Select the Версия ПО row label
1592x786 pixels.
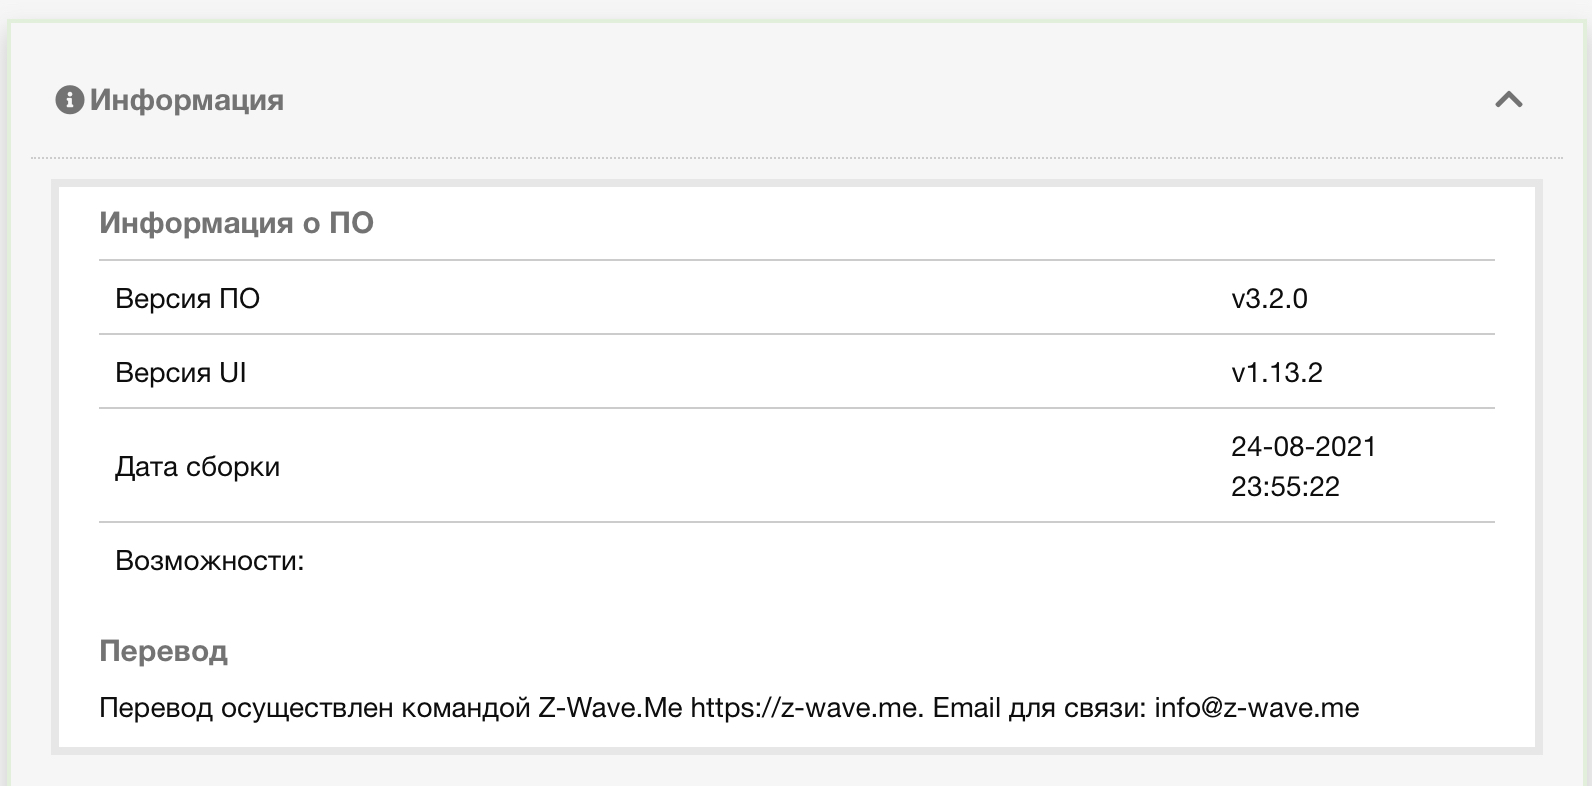pos(187,299)
